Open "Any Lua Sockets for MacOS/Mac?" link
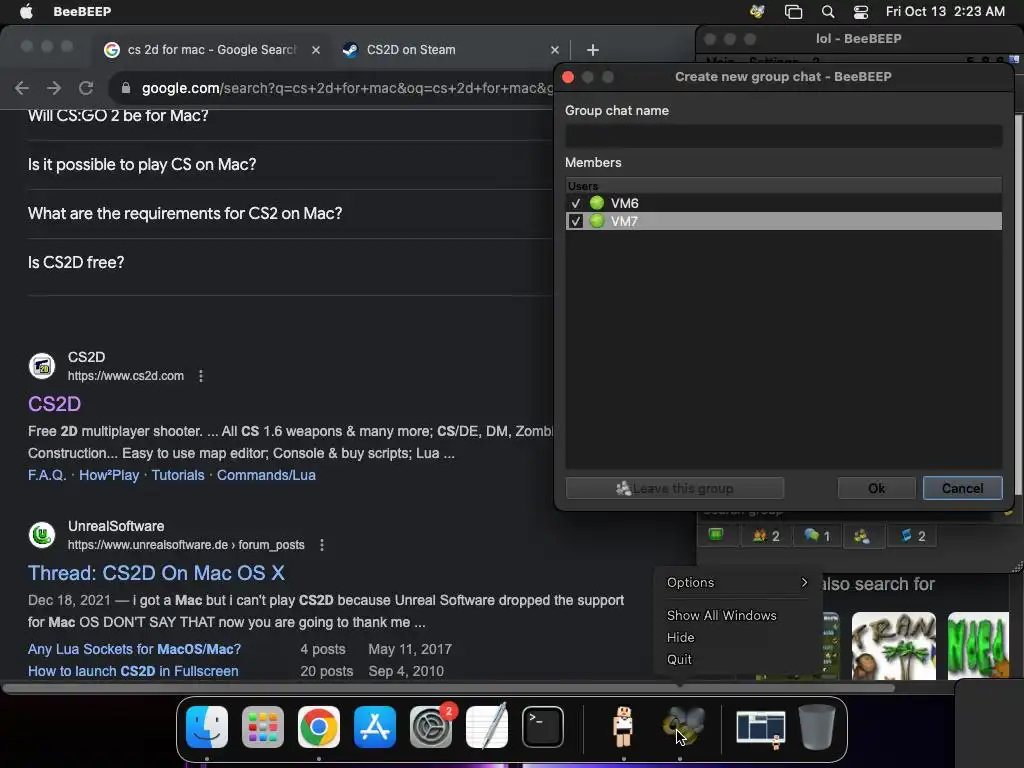Screen dimensions: 1024x768 coord(135,649)
